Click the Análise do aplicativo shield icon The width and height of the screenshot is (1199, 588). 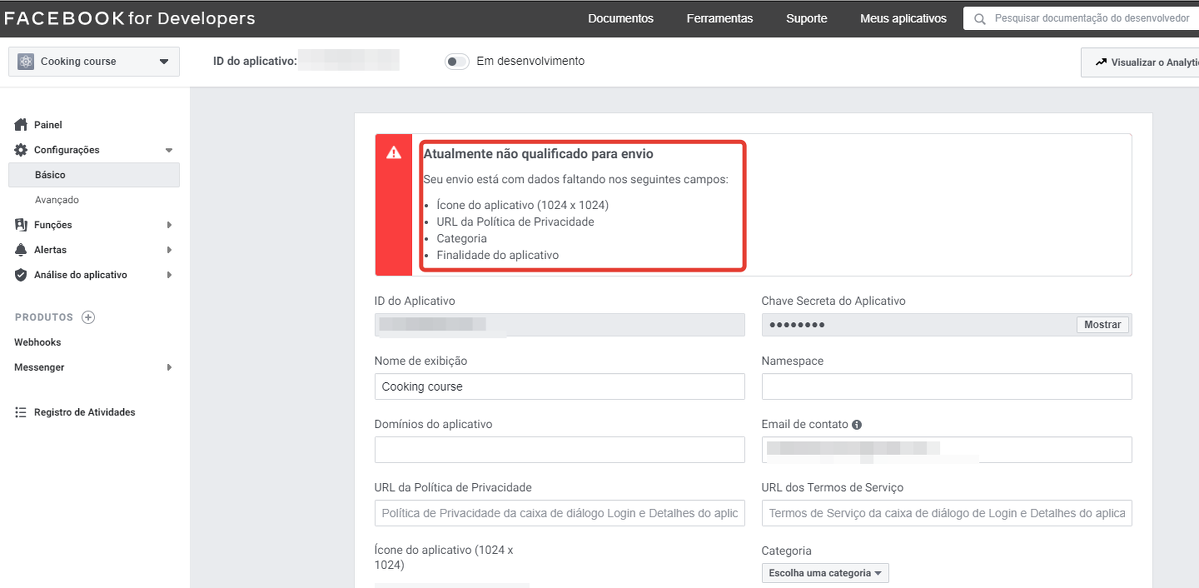click(x=20, y=275)
